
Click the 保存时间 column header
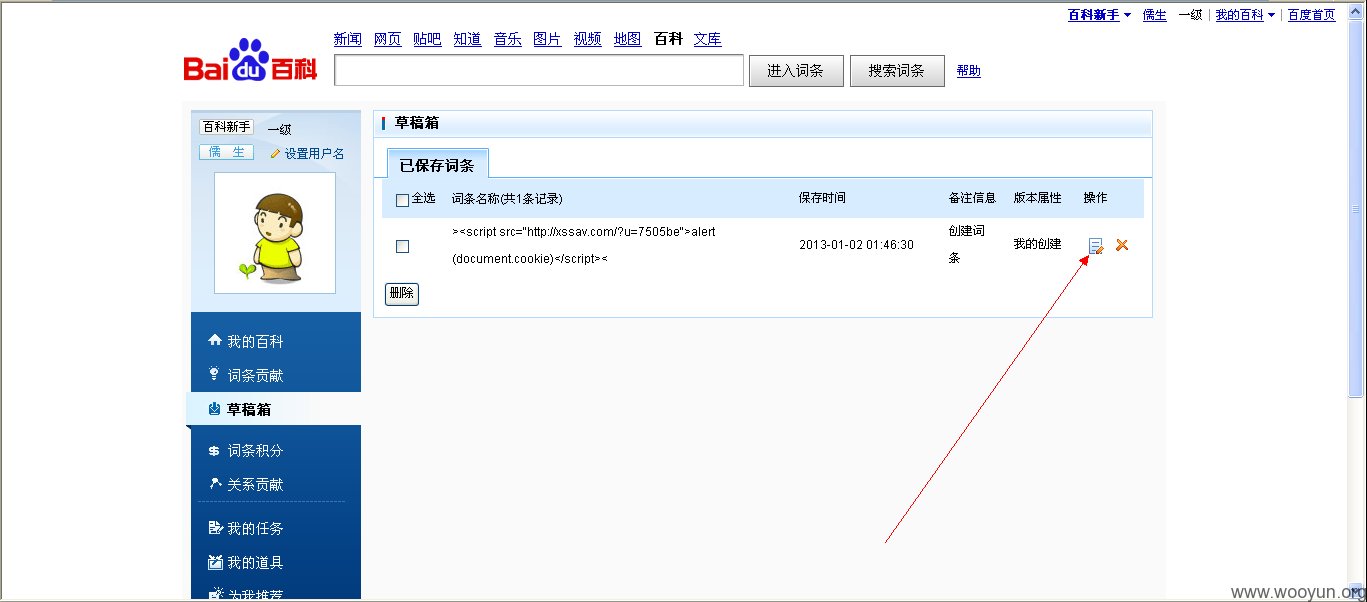pos(822,198)
